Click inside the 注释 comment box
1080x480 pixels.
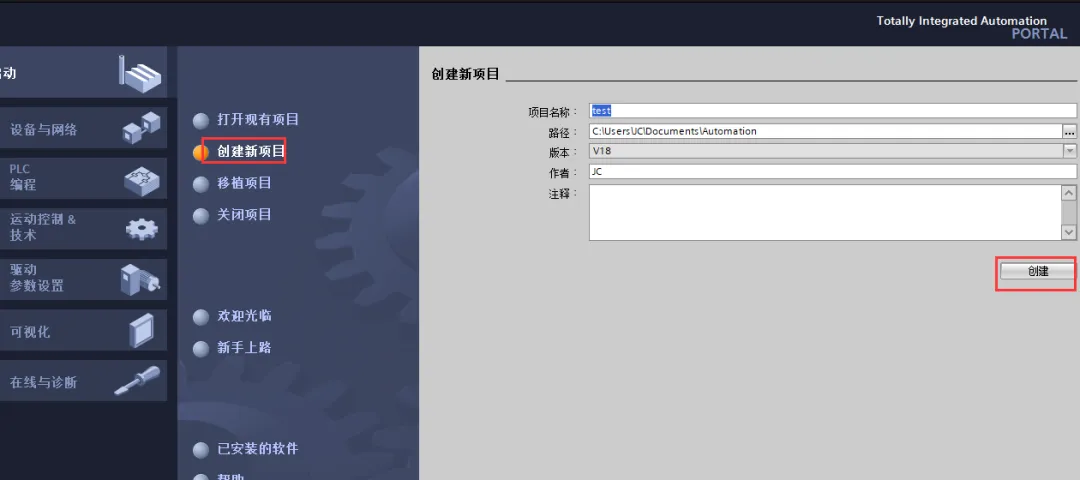[x=825, y=212]
